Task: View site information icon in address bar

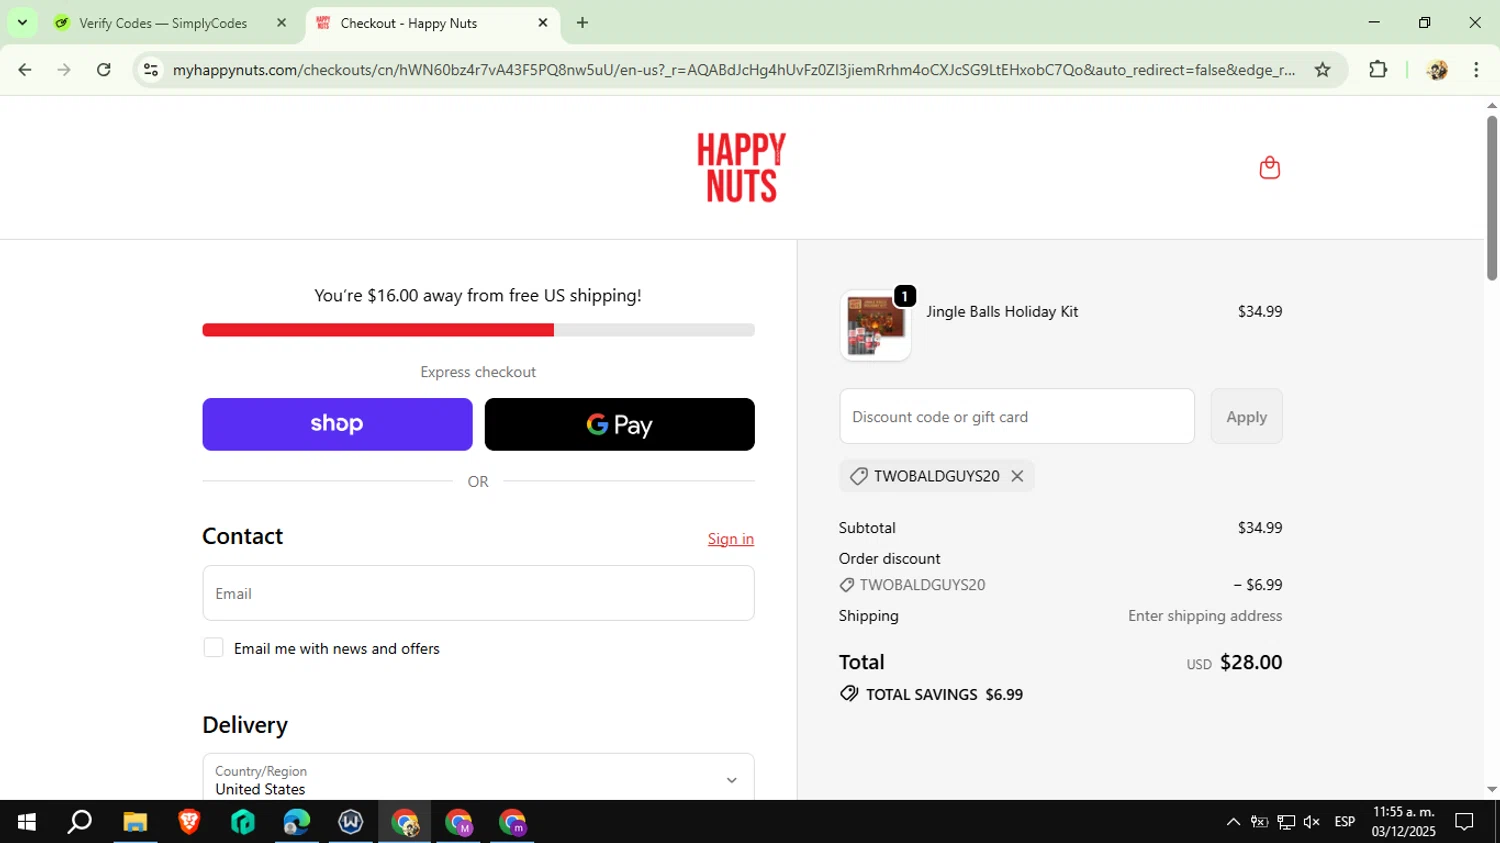Action: (x=151, y=69)
